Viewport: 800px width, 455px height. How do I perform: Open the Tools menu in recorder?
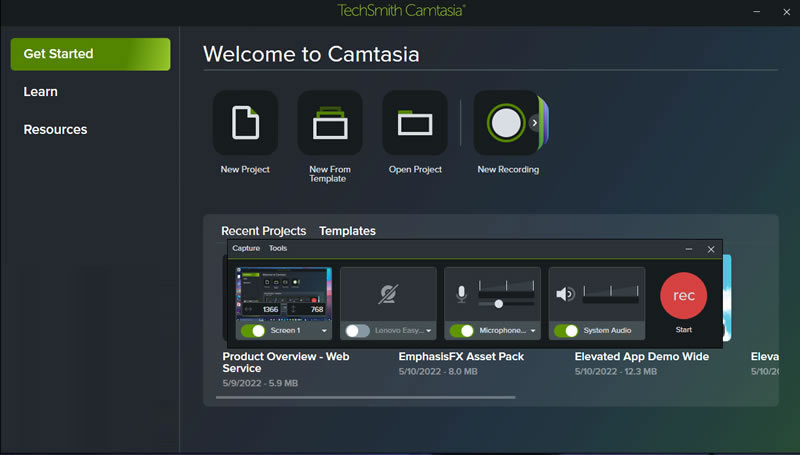pyautogui.click(x=278, y=248)
